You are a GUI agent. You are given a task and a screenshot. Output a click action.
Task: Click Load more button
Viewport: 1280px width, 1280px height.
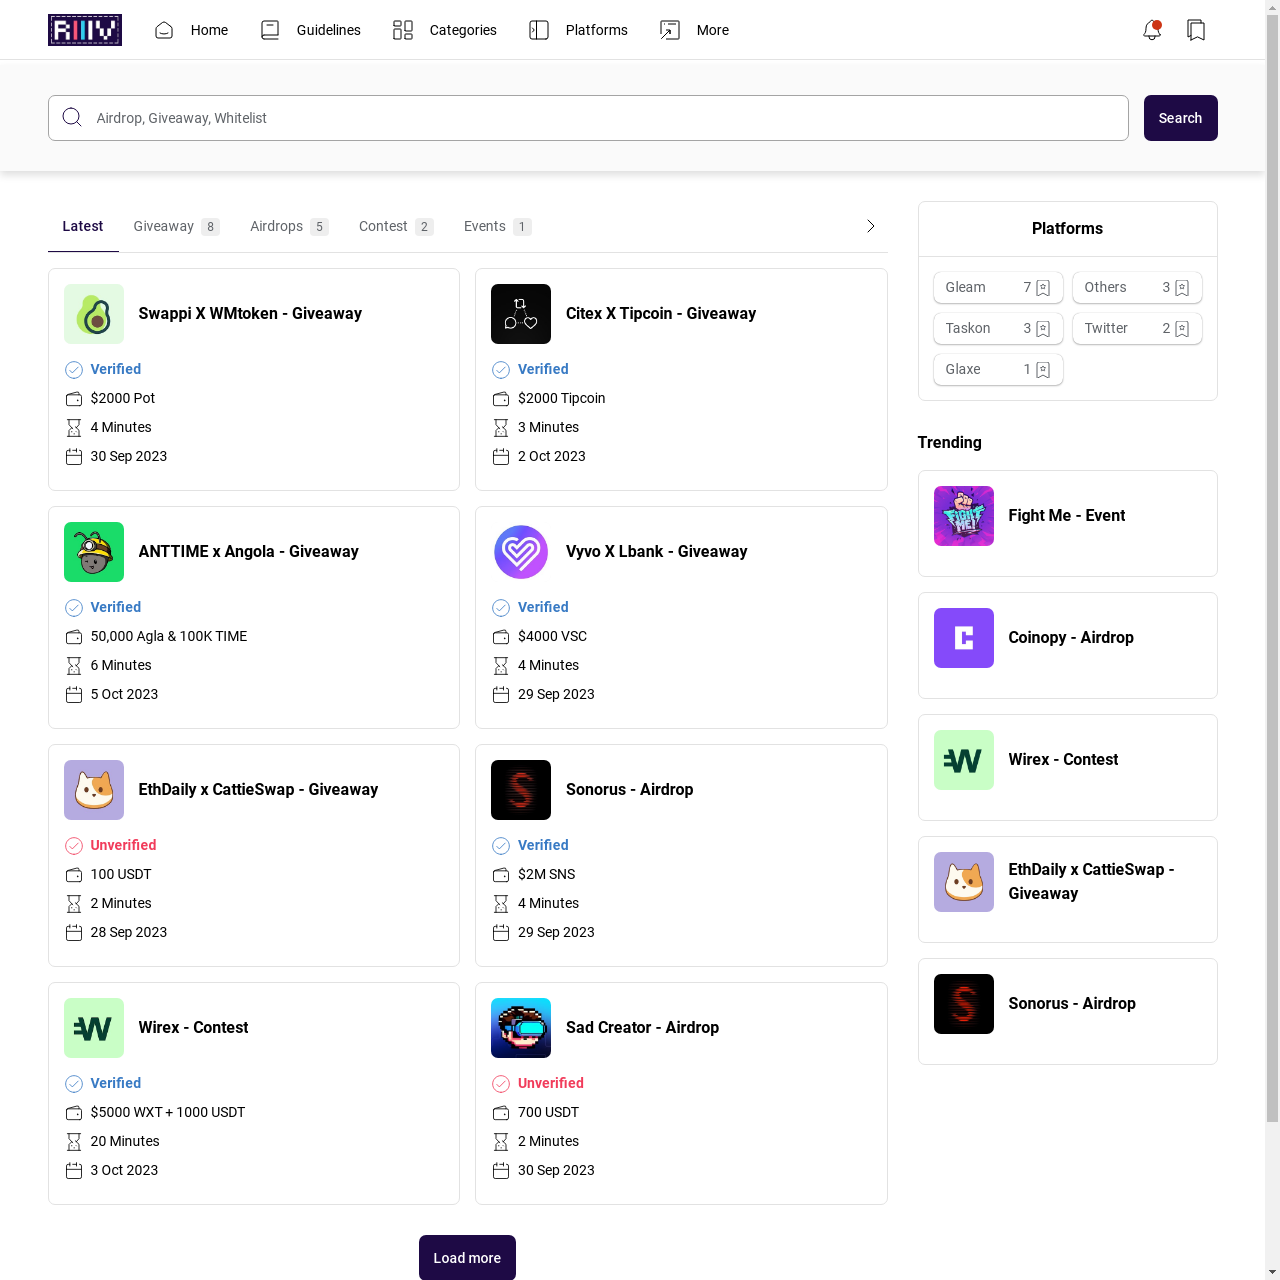click(x=467, y=1258)
